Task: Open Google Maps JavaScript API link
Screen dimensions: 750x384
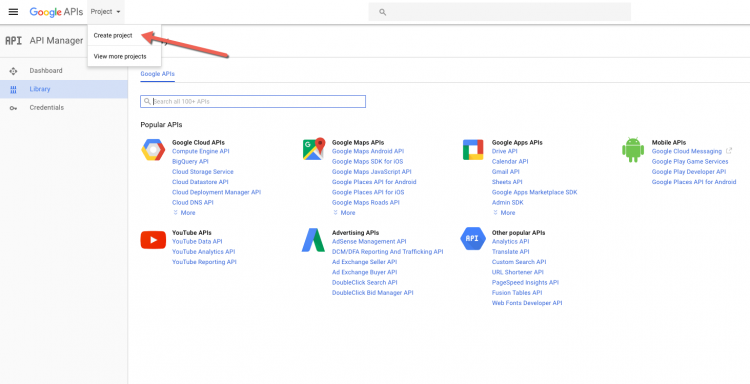Action: (x=372, y=172)
